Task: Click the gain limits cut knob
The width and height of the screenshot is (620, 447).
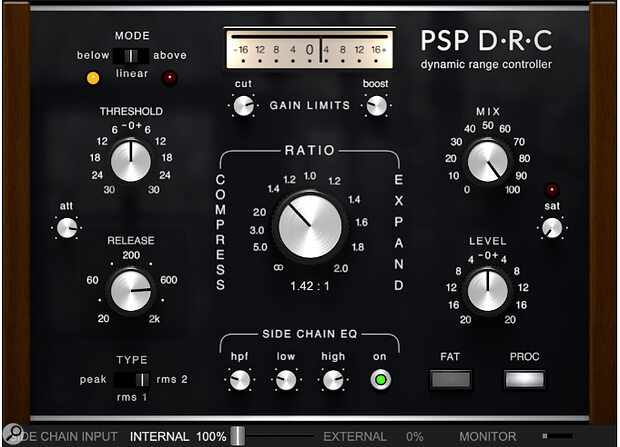Action: click(243, 105)
